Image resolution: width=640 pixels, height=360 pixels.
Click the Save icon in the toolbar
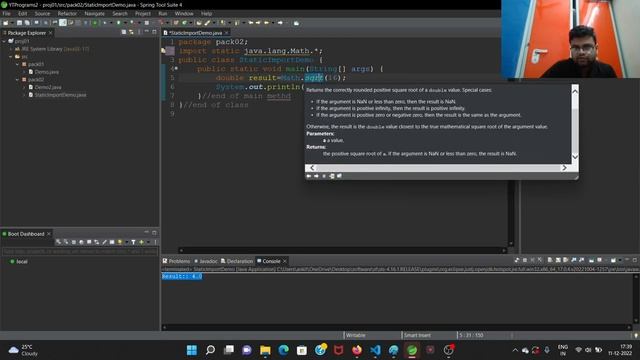(x=19, y=23)
